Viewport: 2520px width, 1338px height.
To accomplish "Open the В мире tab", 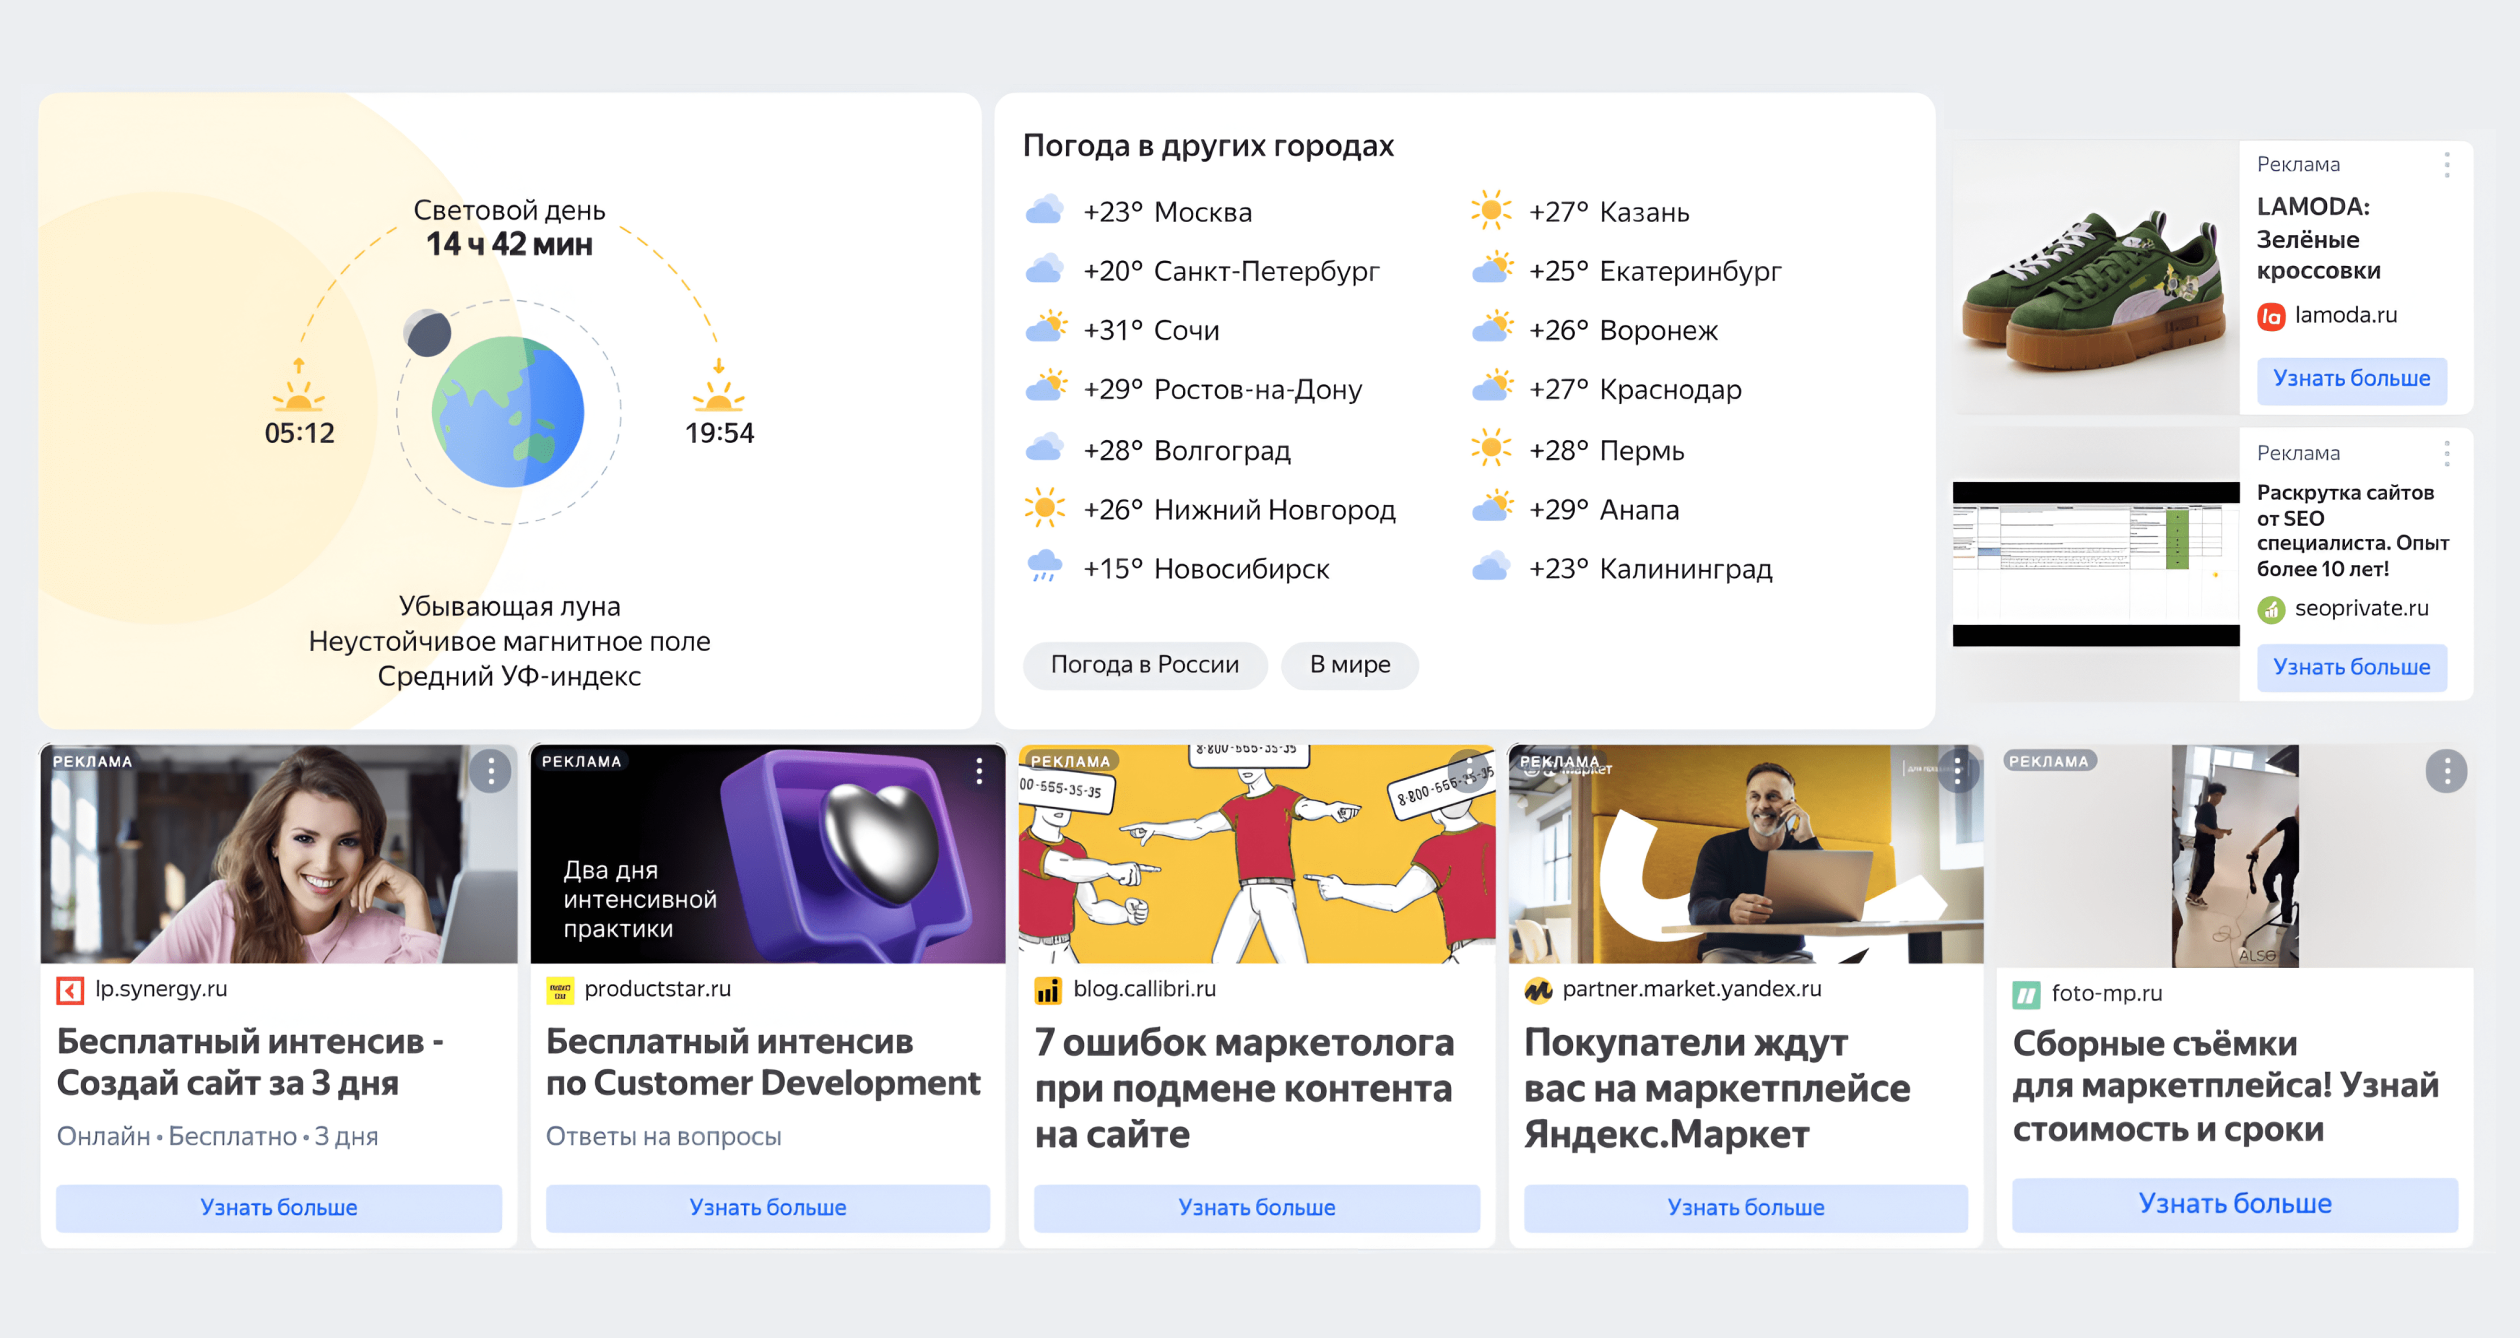I will tap(1350, 665).
